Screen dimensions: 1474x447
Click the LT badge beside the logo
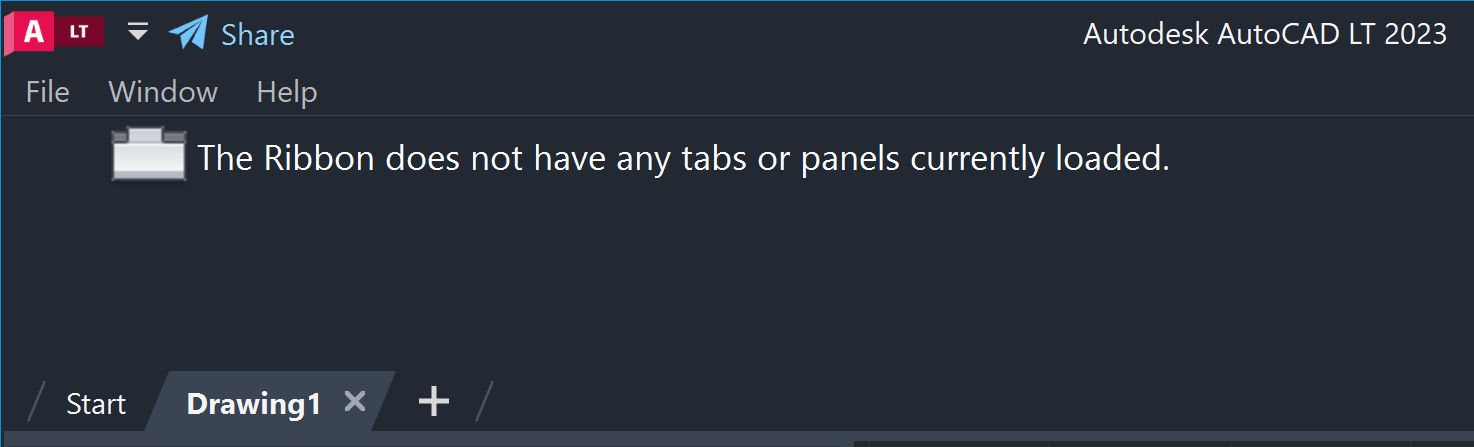click(79, 32)
